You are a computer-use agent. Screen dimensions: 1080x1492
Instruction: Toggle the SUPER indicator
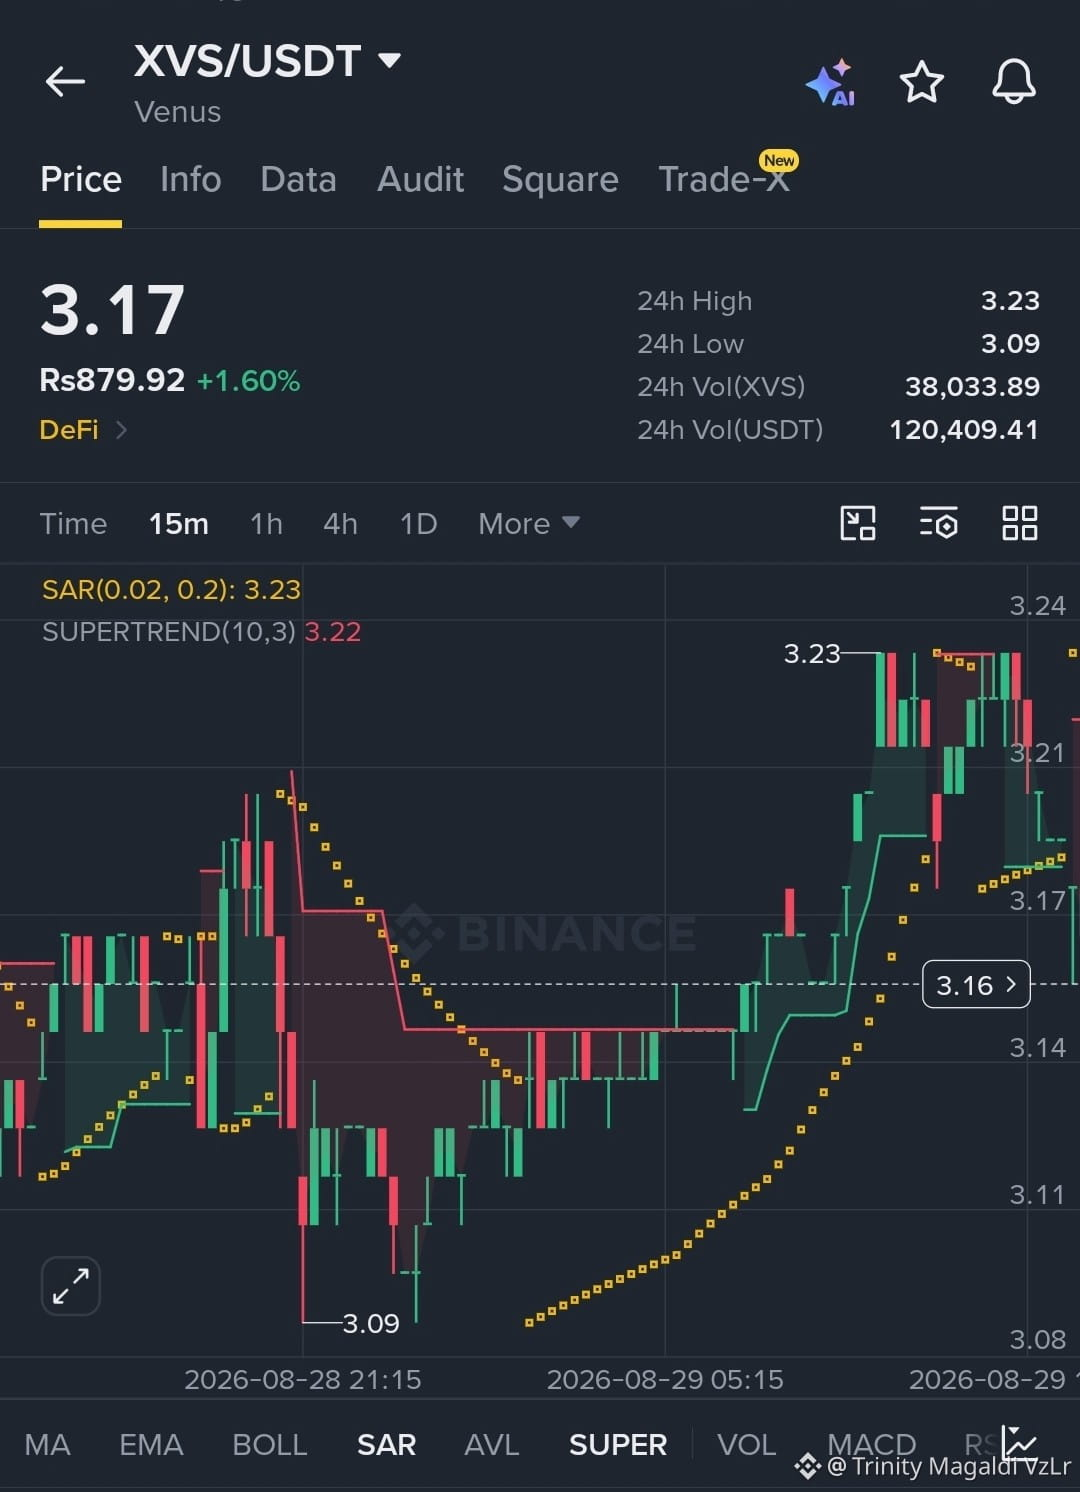[618, 1444]
